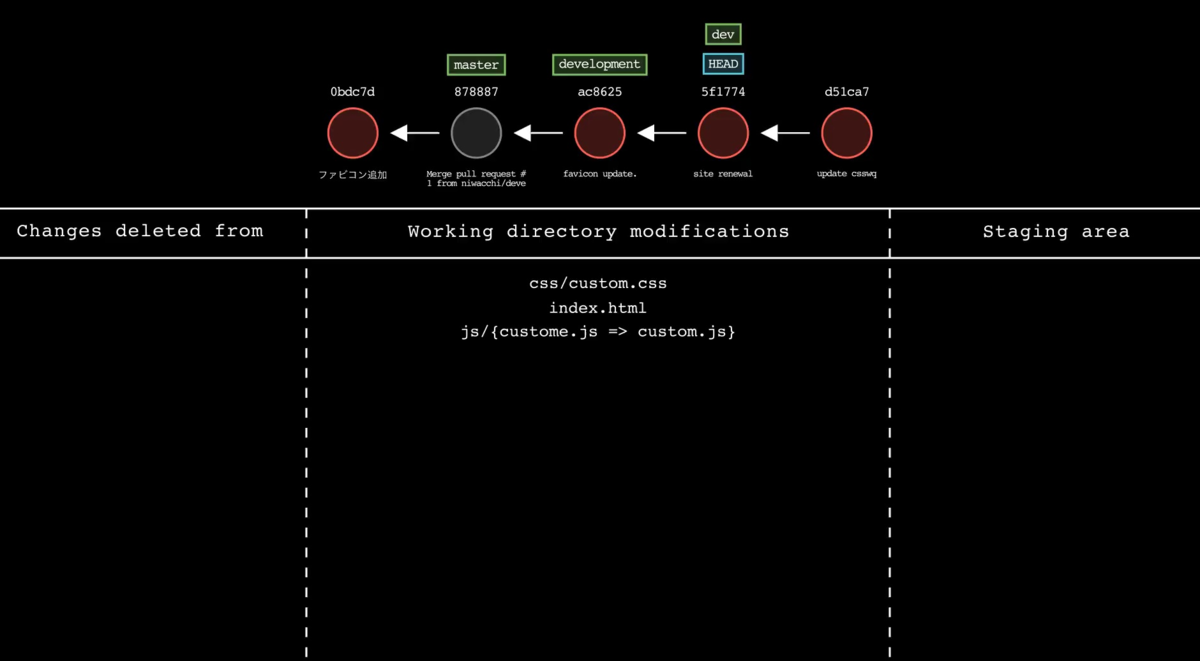Viewport: 1200px width, 661px height.
Task: Select the ac8625 commit circle
Action: 599,132
